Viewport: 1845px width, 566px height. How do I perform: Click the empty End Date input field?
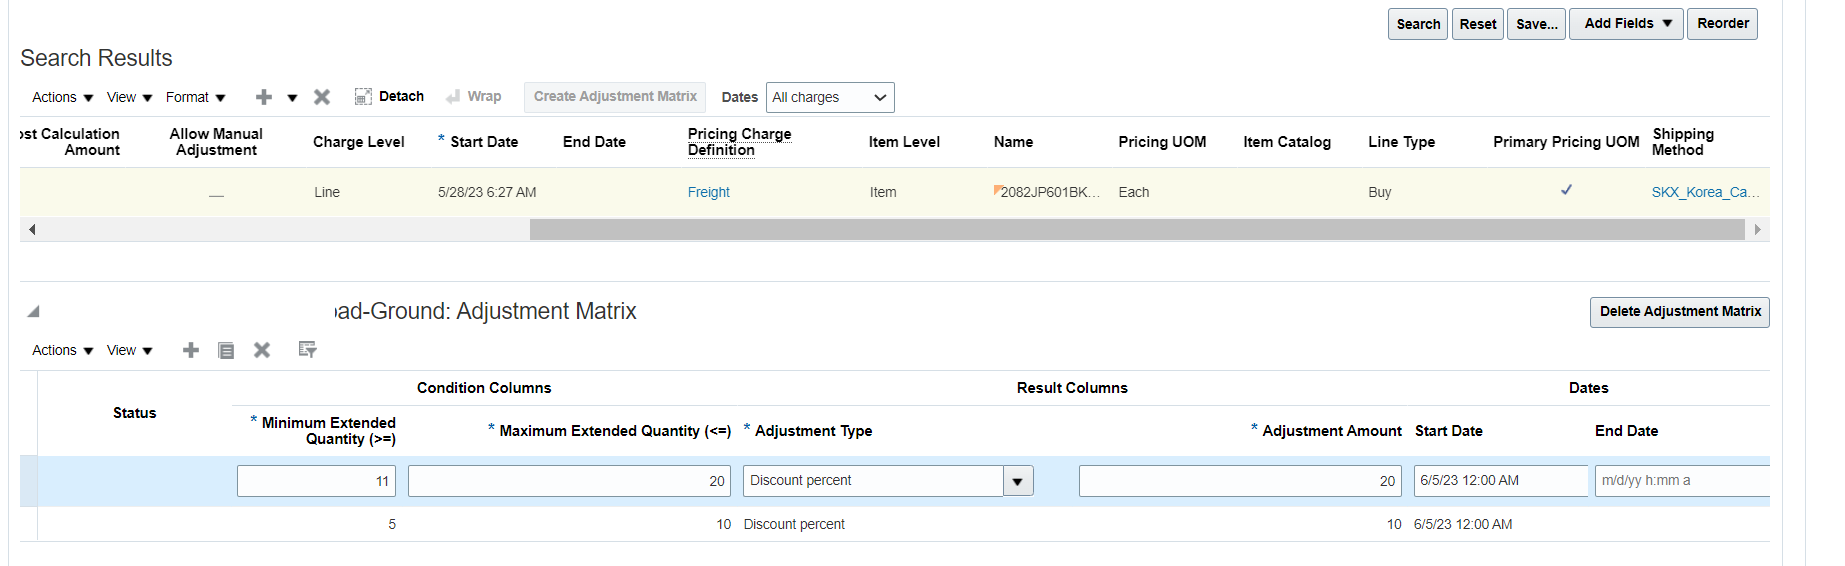click(x=1682, y=481)
